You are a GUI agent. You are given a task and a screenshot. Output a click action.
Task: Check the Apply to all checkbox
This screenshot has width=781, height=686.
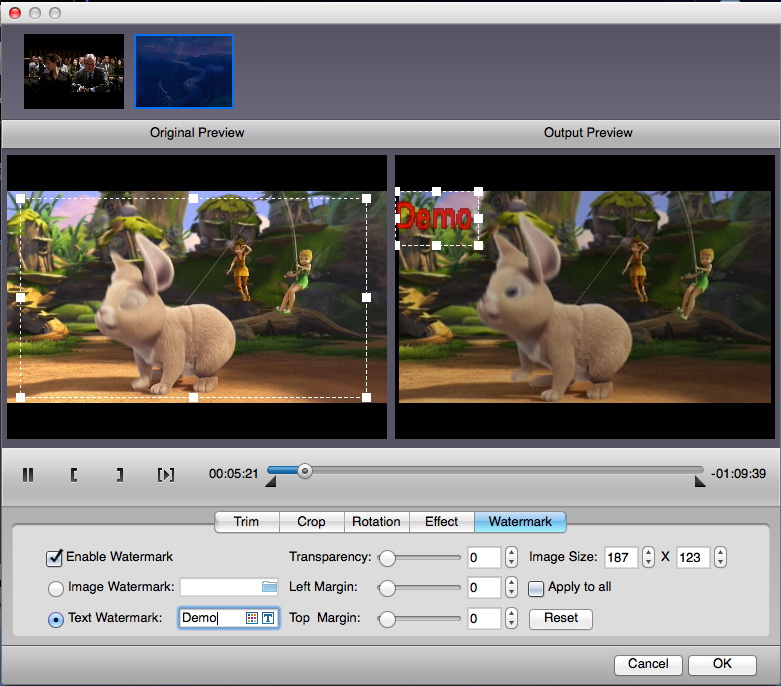pos(535,588)
